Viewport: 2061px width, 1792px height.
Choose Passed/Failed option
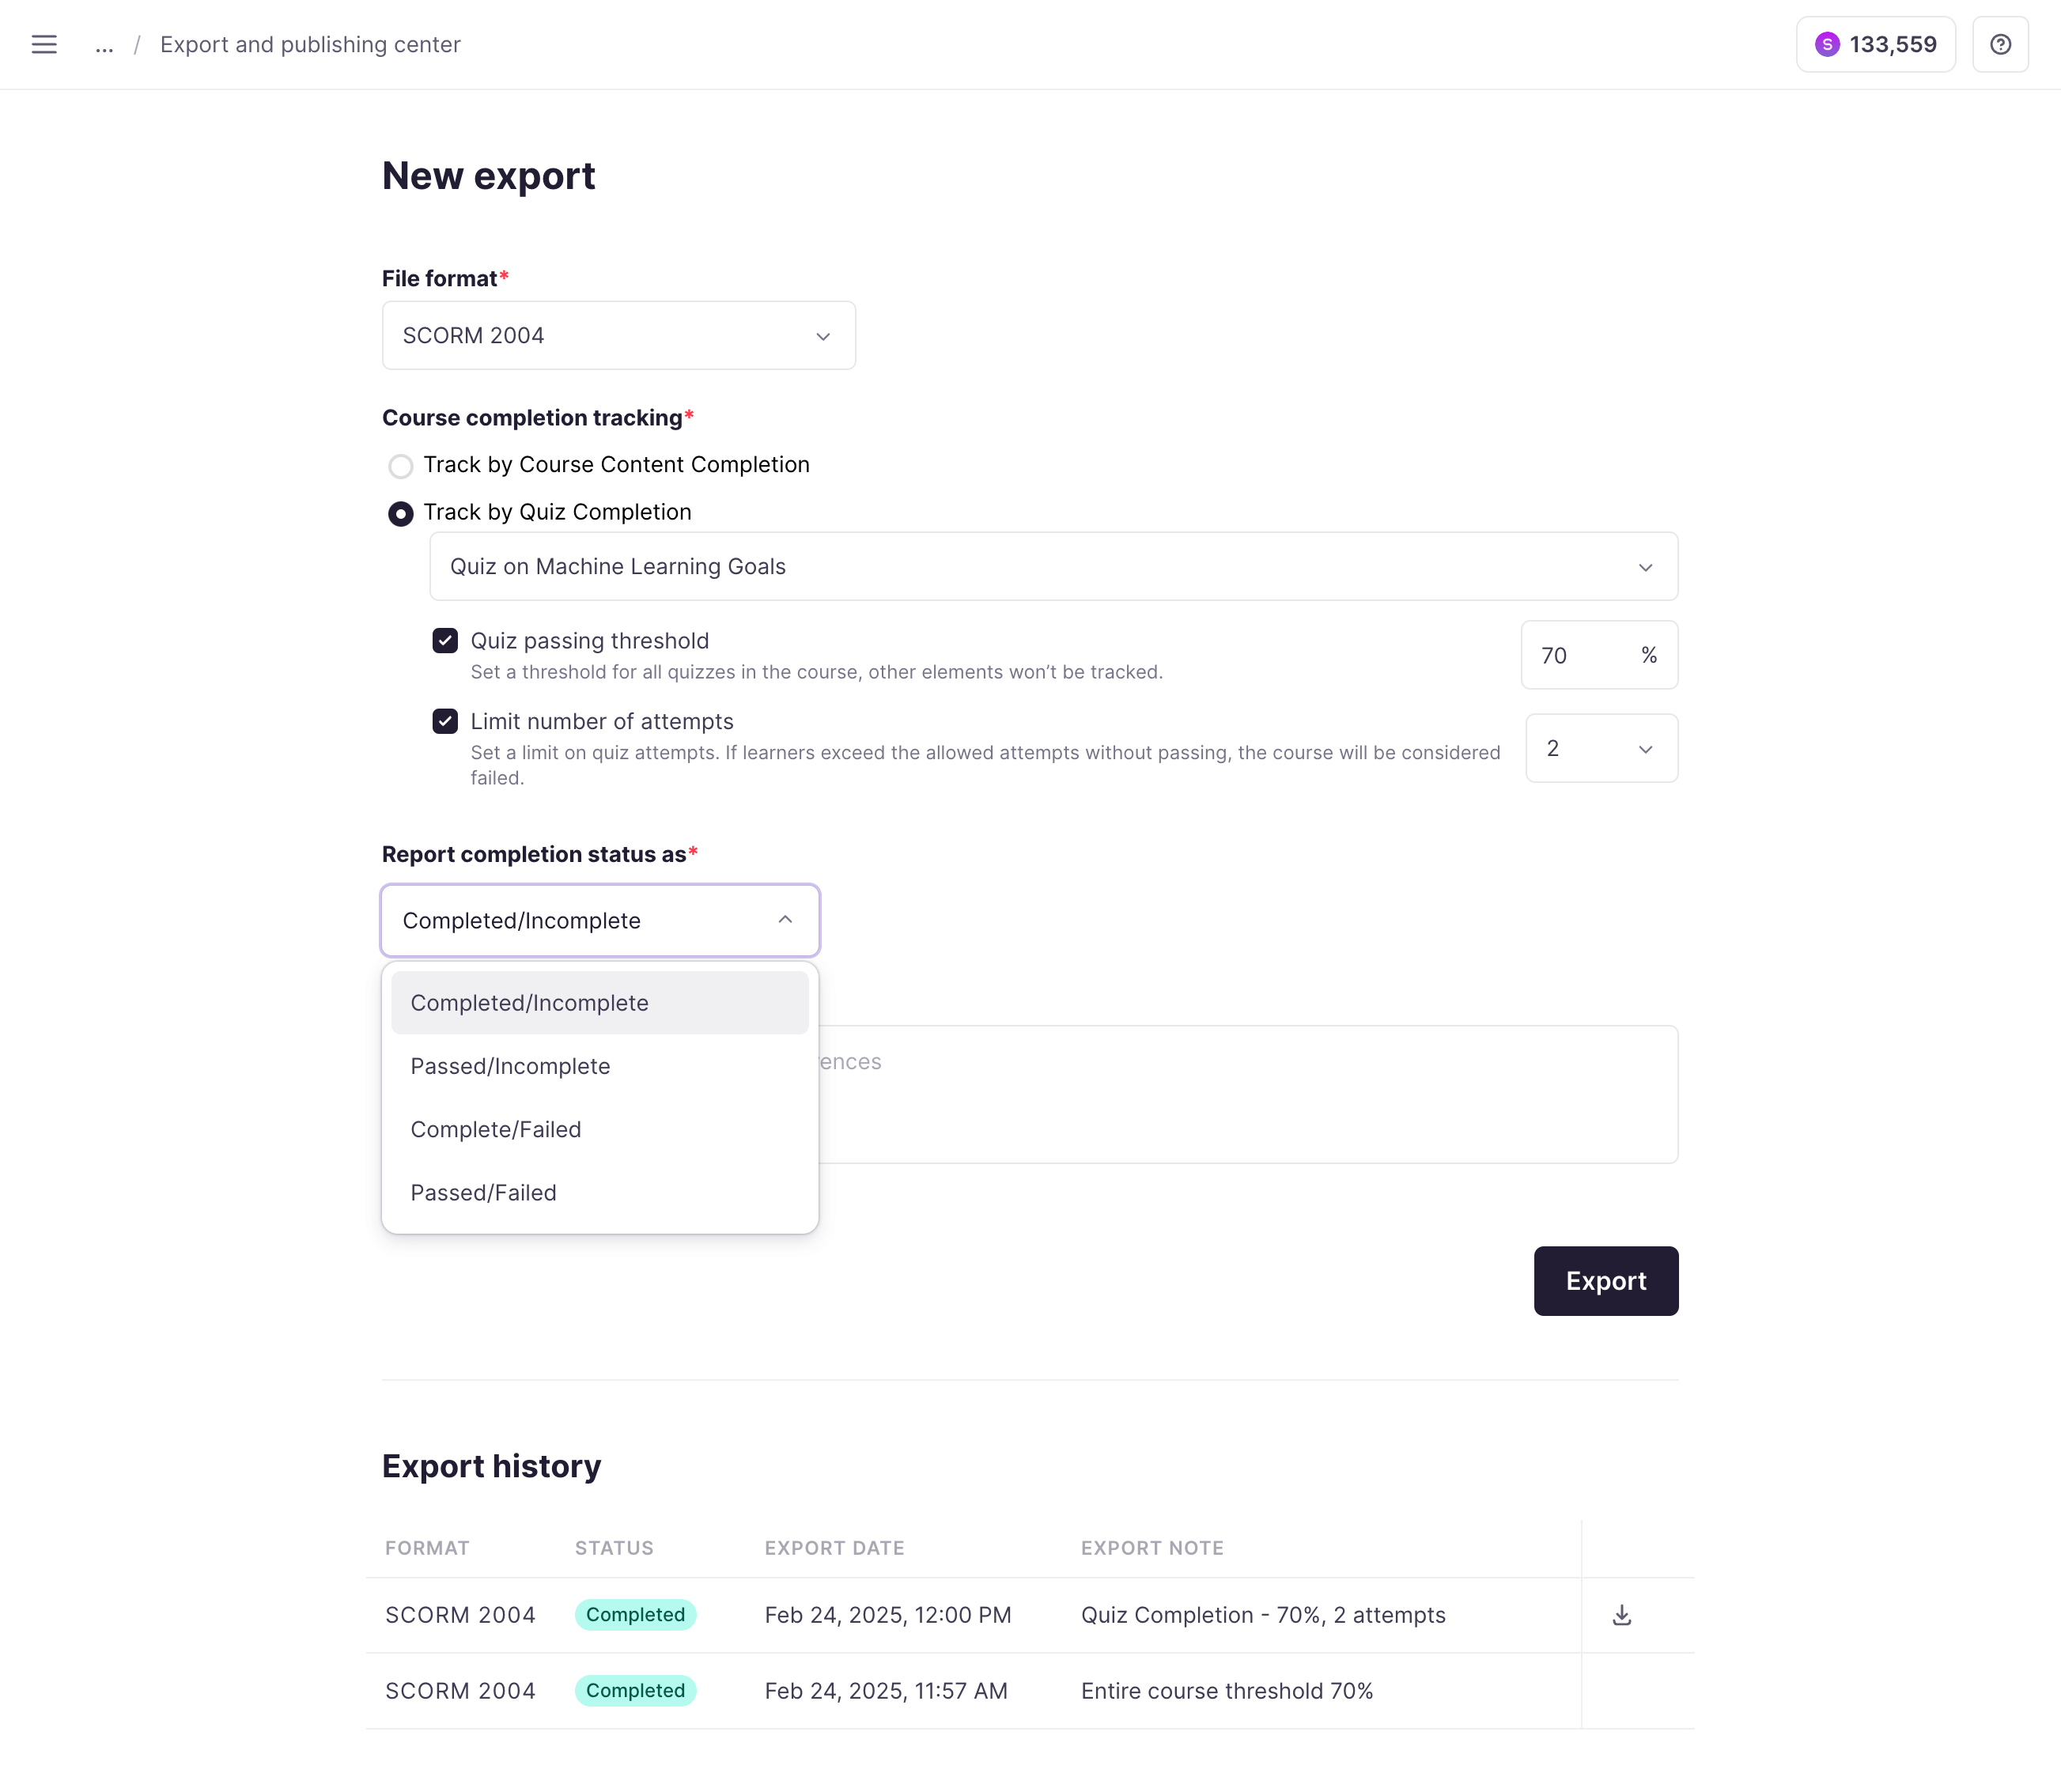tap(600, 1192)
